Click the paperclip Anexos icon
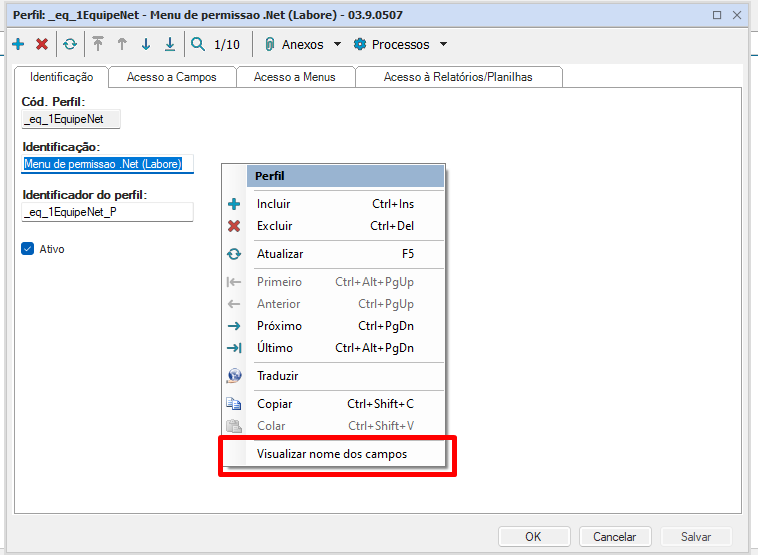Screen dimensions: 758x555 click(x=270, y=44)
